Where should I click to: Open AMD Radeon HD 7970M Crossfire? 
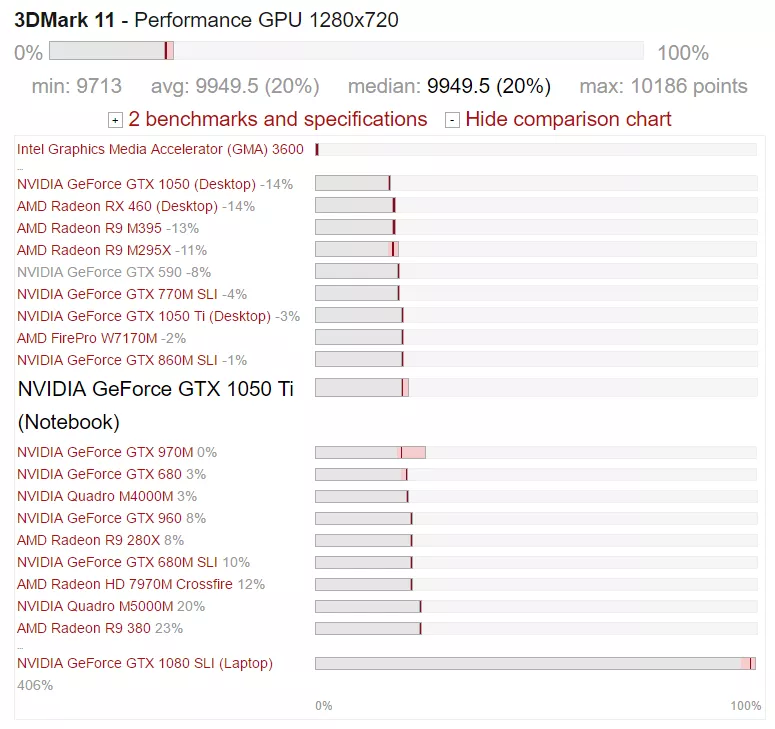pyautogui.click(x=125, y=584)
